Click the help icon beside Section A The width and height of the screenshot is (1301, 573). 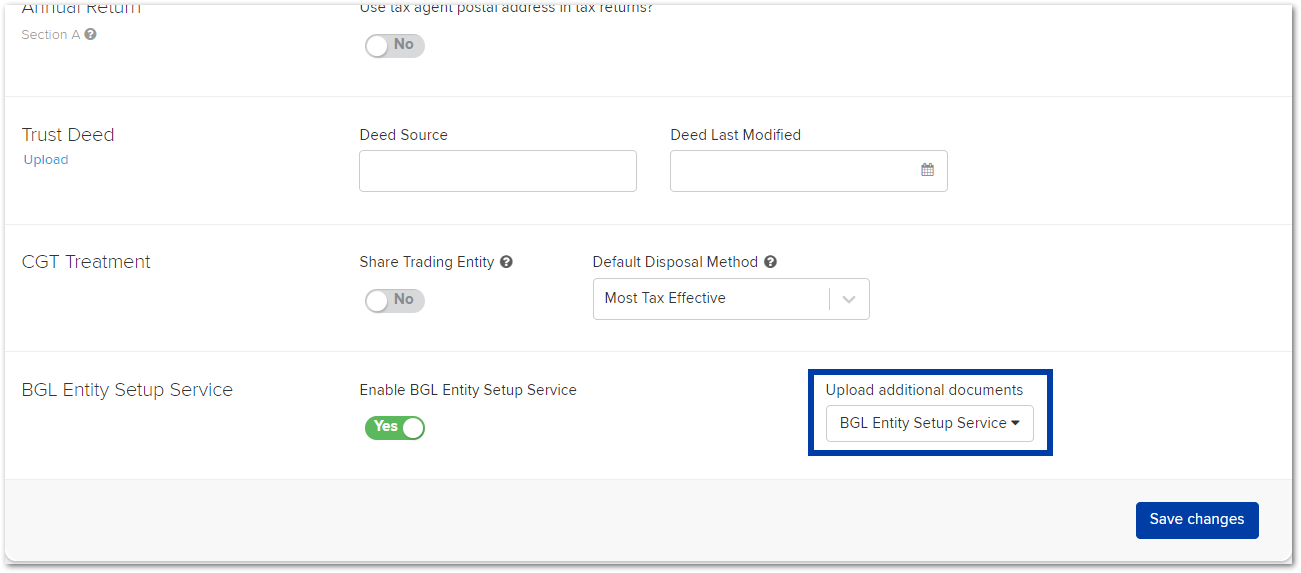click(91, 34)
